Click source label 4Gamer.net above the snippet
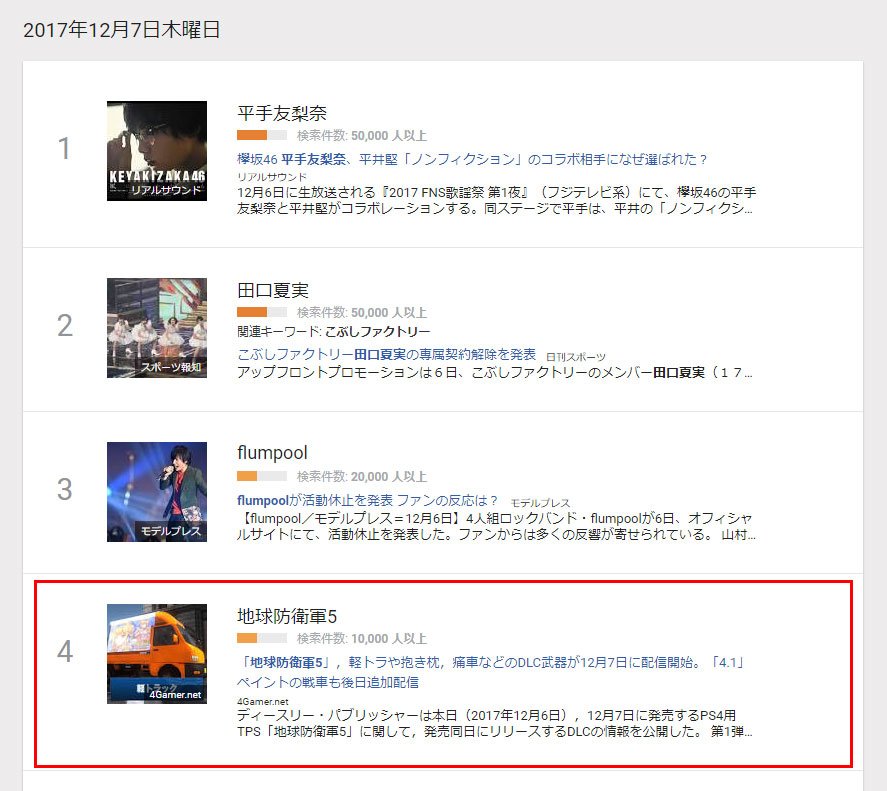887x791 pixels. (262, 702)
